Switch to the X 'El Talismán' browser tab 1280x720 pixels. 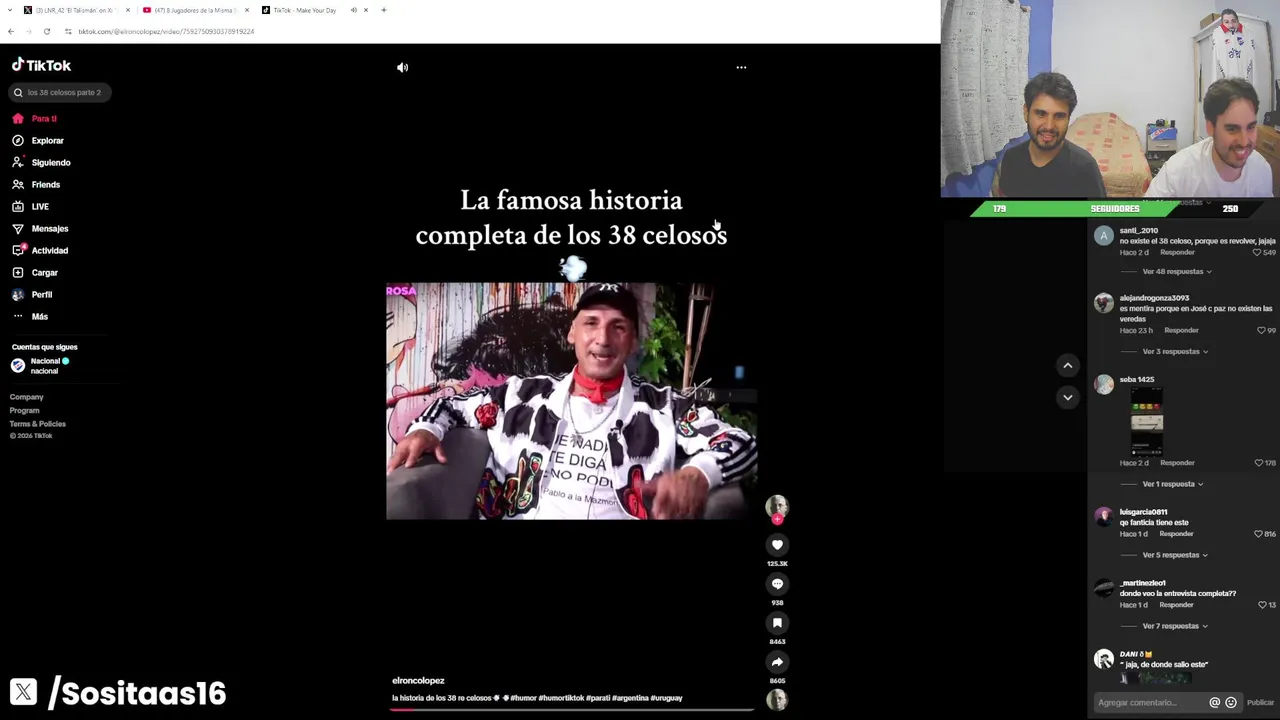pos(77,10)
